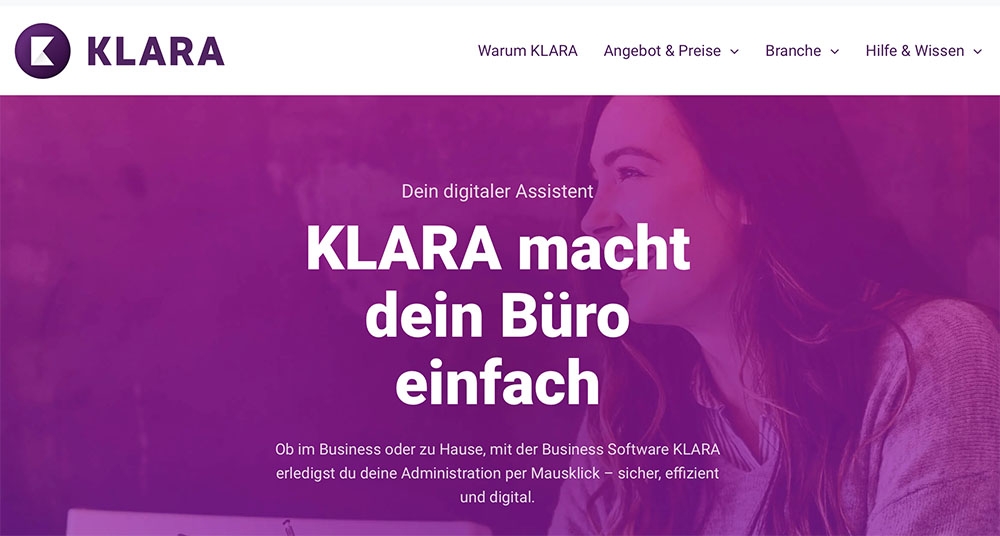The height and width of the screenshot is (536, 1000).
Task: Expand the chevron next to Hilfe & Wissen
Action: (977, 52)
